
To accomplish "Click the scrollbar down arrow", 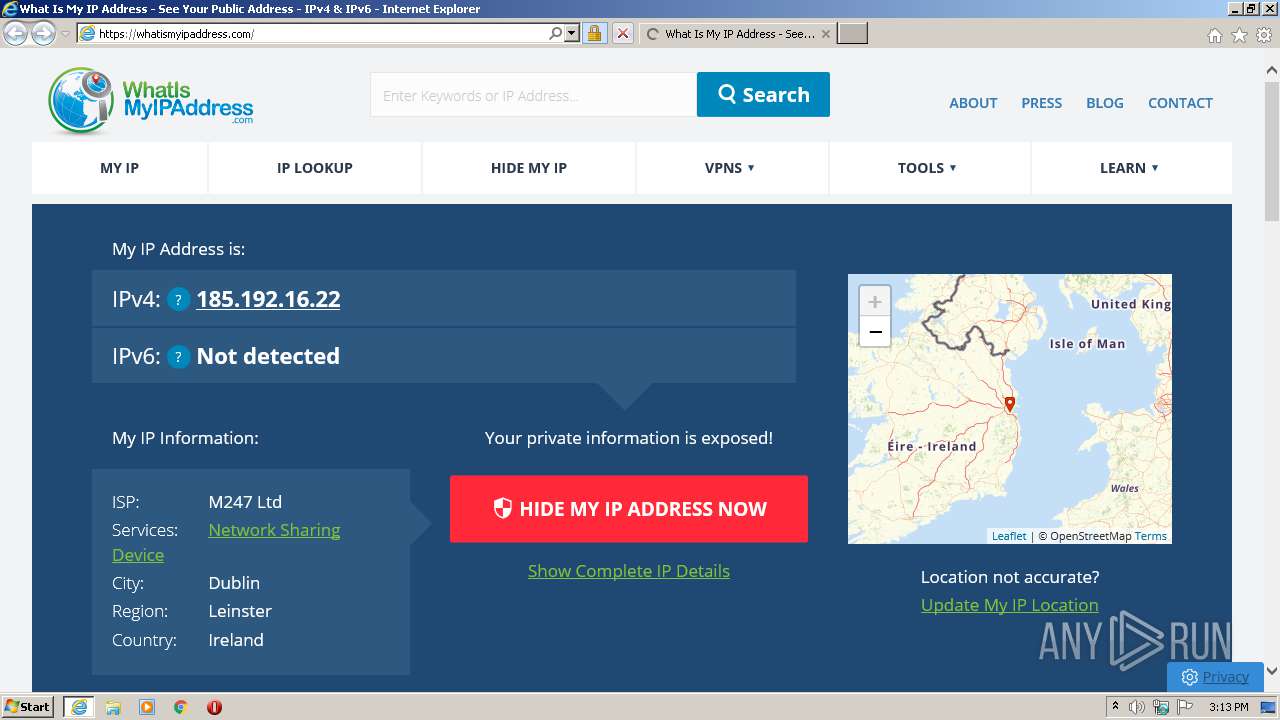I will (1272, 672).
